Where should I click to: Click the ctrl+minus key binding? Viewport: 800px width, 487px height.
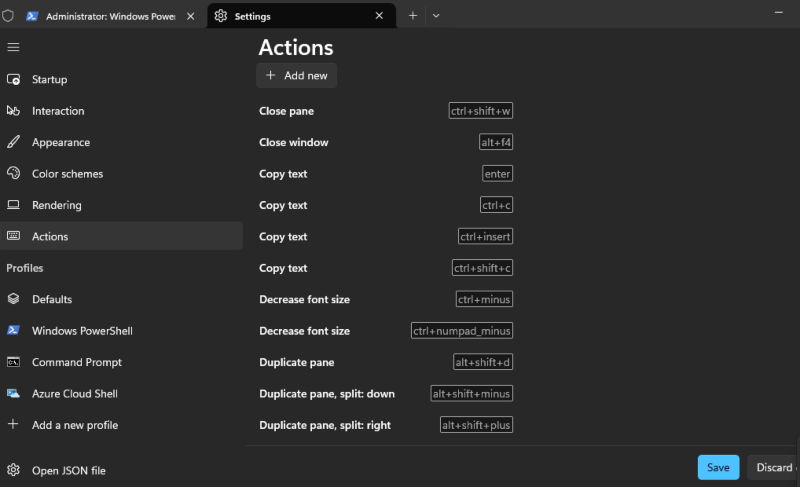(x=484, y=299)
